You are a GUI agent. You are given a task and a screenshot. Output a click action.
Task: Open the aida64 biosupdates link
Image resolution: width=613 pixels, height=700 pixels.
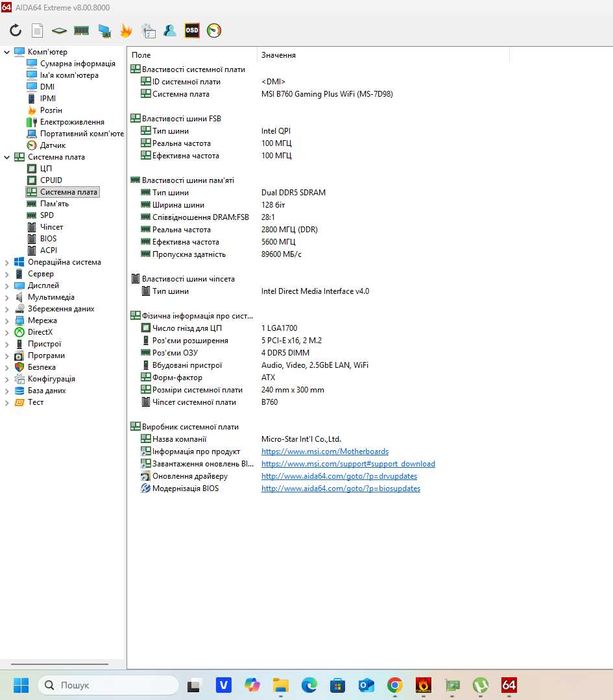341,488
